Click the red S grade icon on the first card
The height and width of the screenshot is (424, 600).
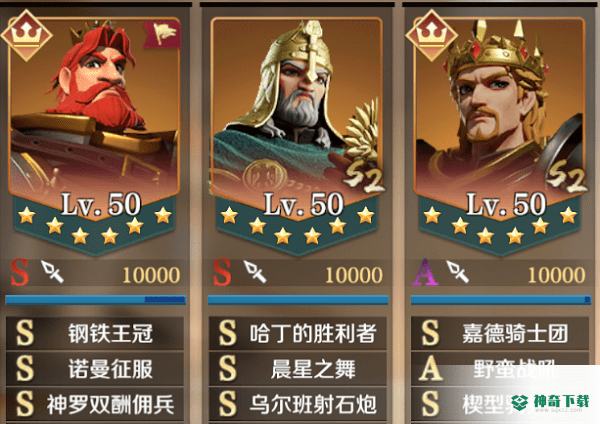20,272
